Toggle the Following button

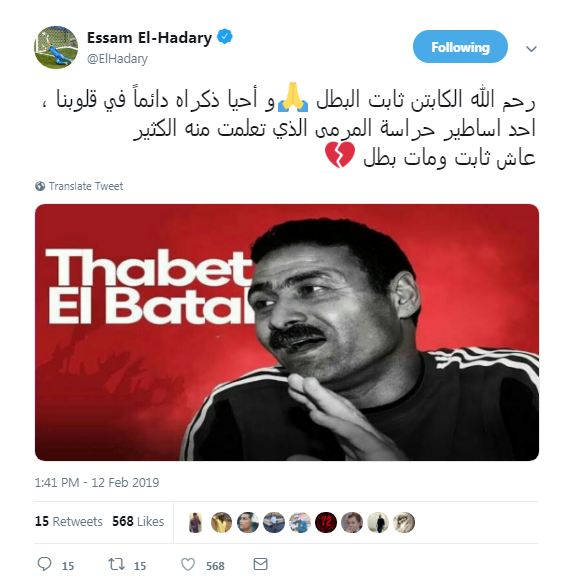460,47
